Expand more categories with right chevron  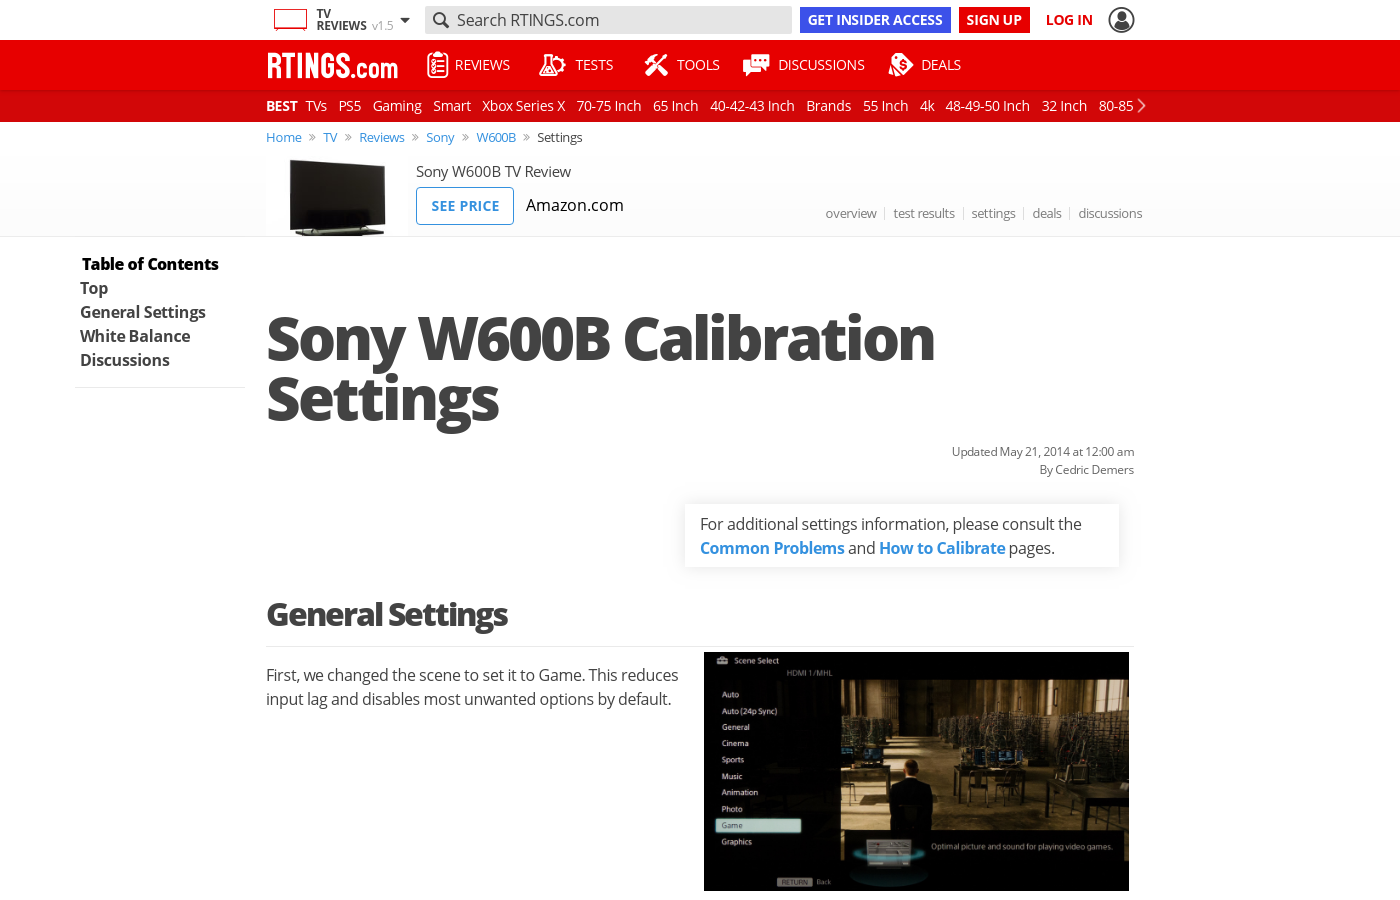[1141, 106]
